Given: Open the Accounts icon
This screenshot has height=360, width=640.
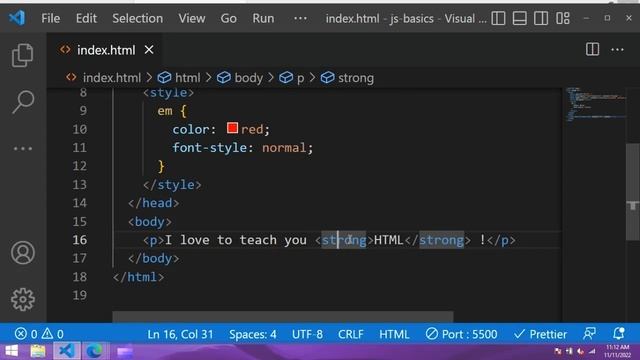Looking at the screenshot, I should tap(23, 253).
